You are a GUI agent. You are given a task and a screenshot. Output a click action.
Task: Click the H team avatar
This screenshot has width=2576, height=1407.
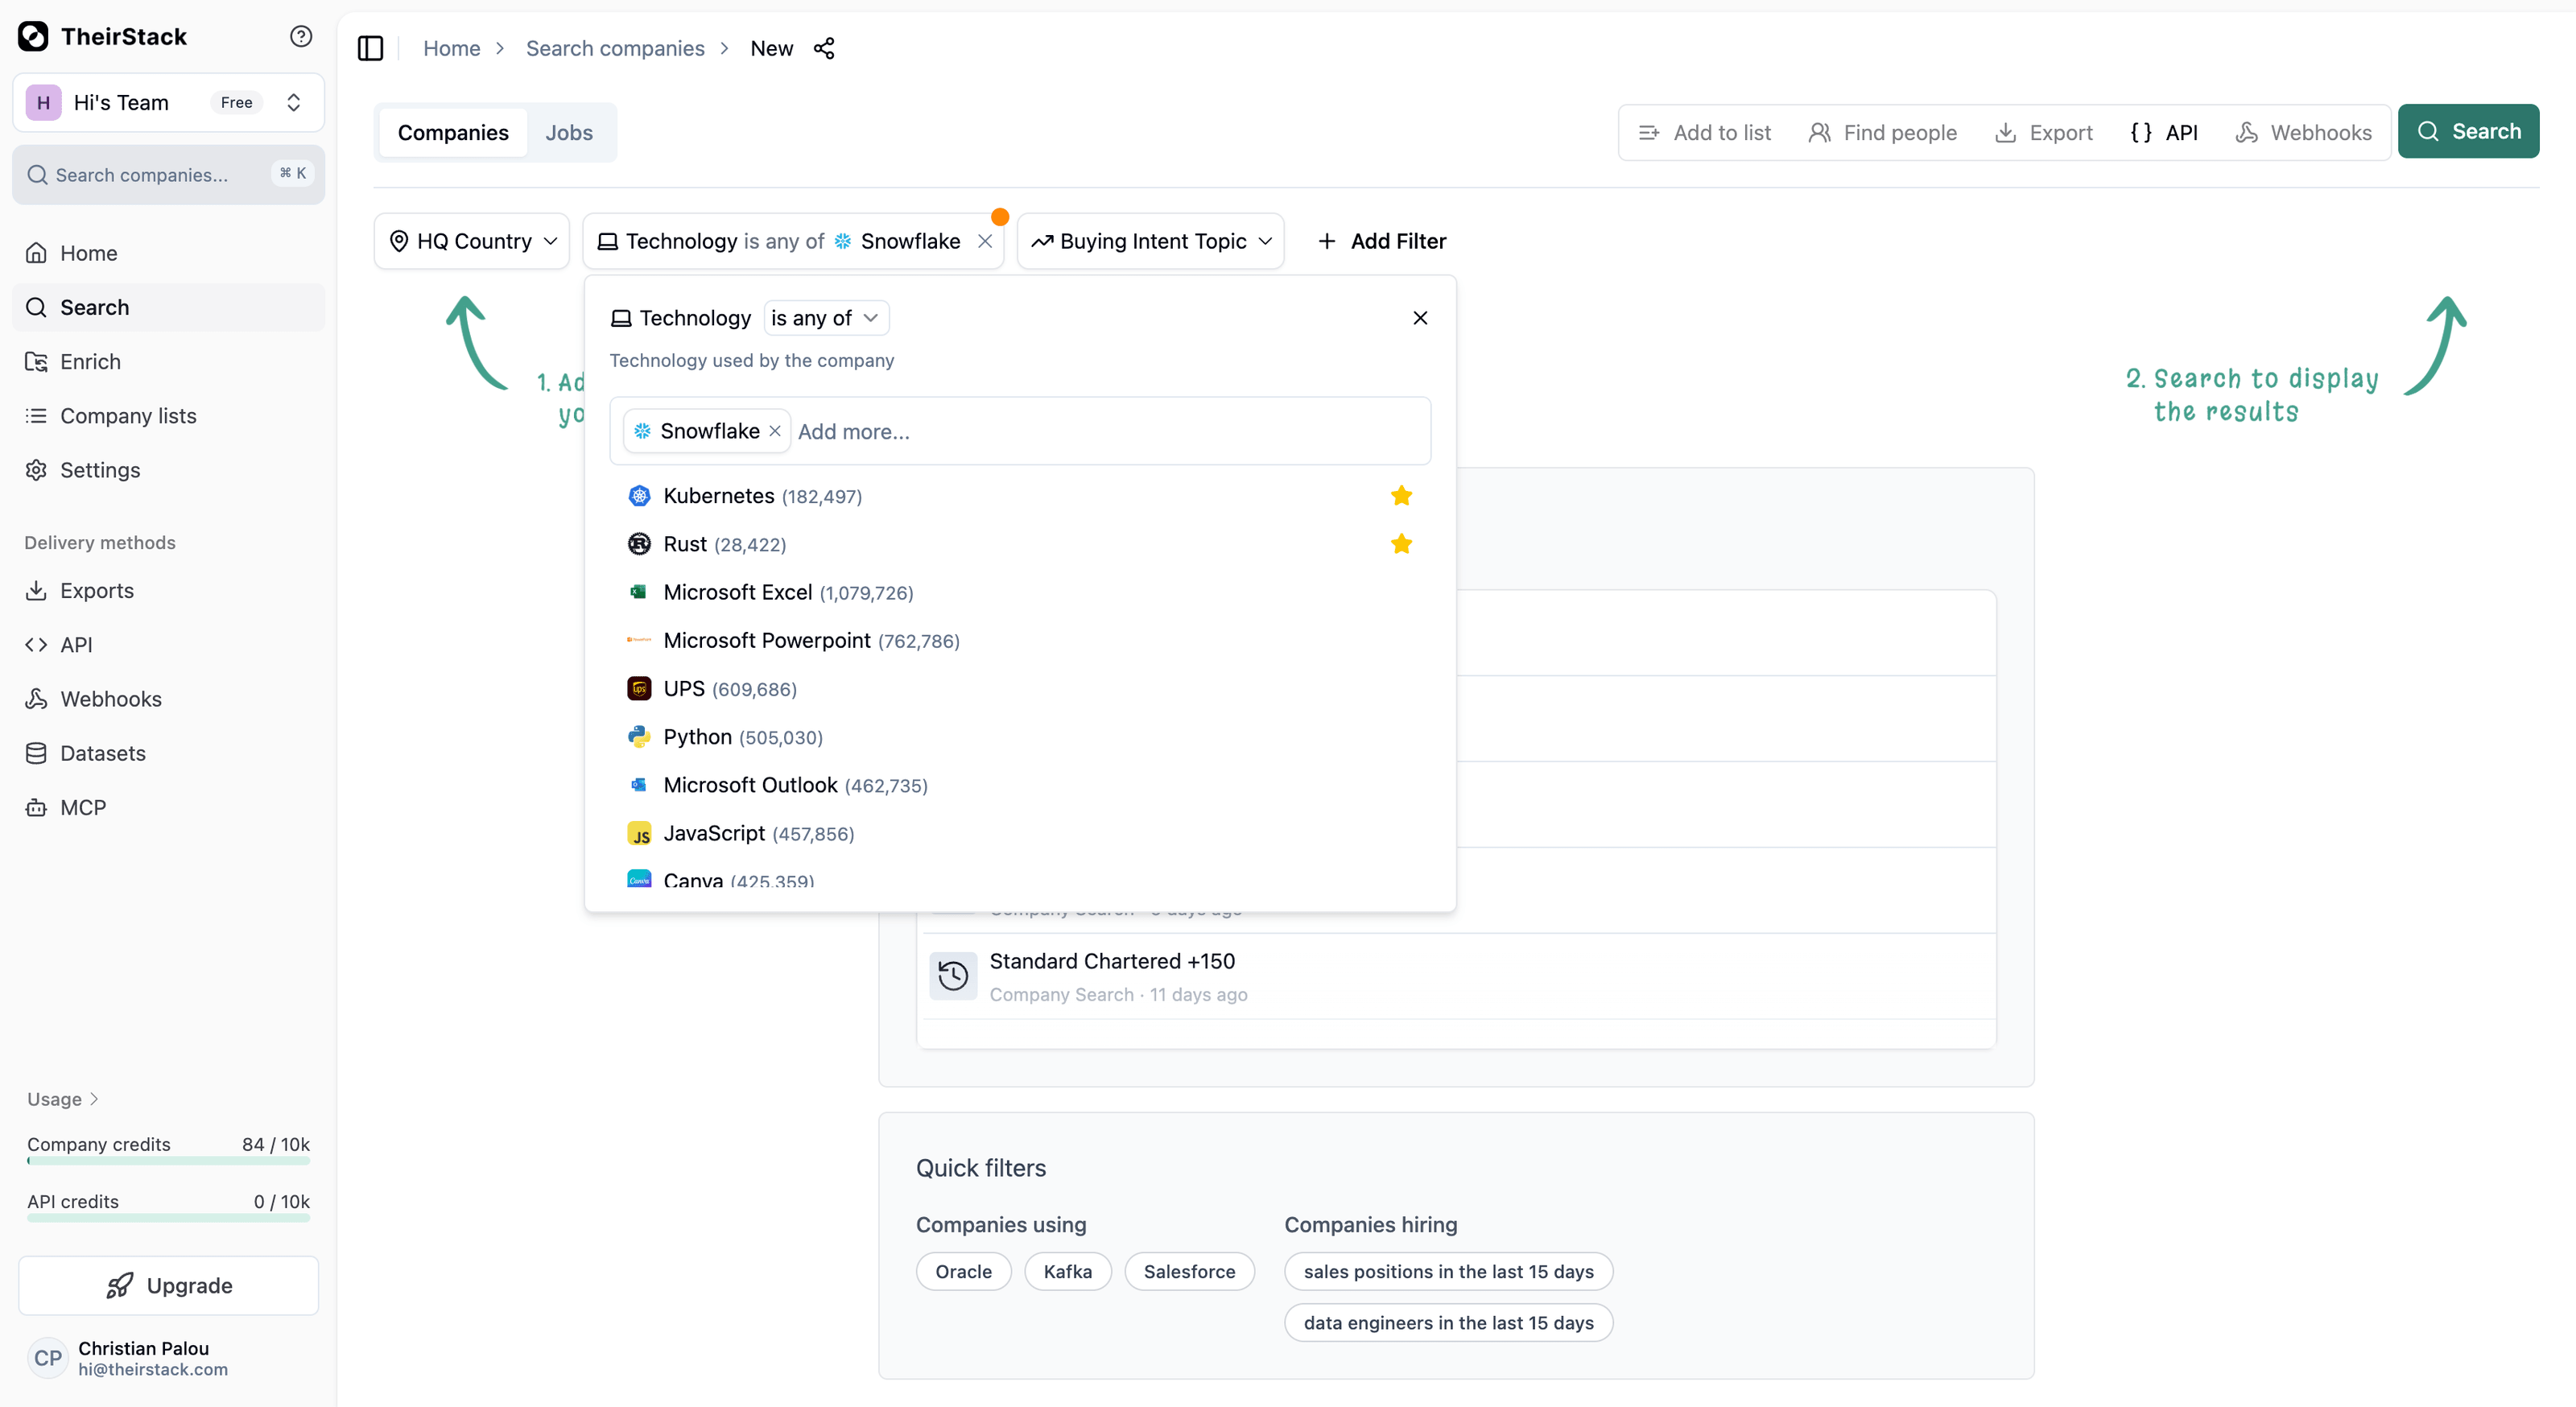pyautogui.click(x=43, y=102)
